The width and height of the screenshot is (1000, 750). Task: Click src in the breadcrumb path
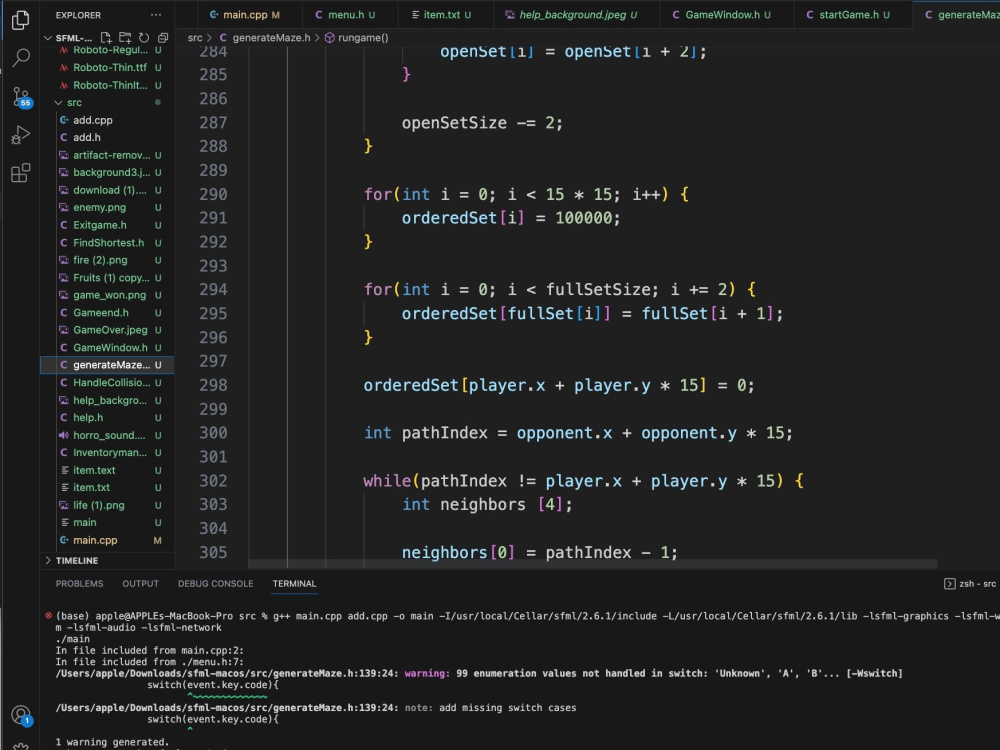(x=195, y=38)
